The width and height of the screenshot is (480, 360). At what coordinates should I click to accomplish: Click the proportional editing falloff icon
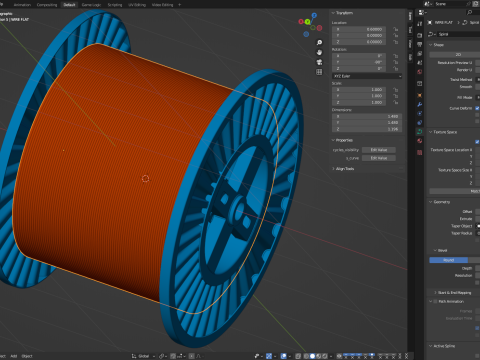199,356
